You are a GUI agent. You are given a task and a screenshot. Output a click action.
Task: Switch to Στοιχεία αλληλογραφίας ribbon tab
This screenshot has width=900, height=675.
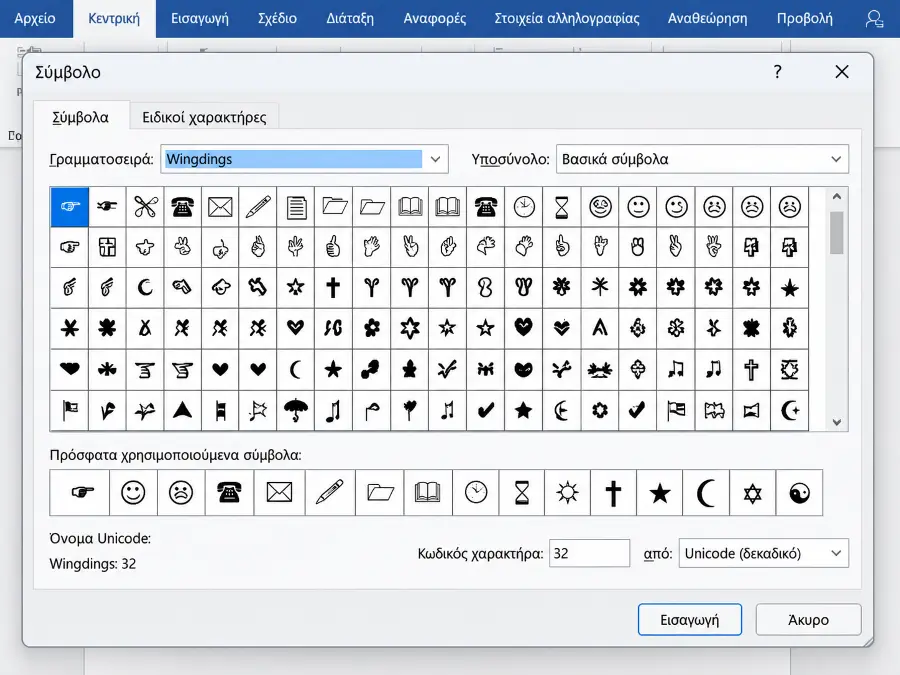pyautogui.click(x=567, y=18)
